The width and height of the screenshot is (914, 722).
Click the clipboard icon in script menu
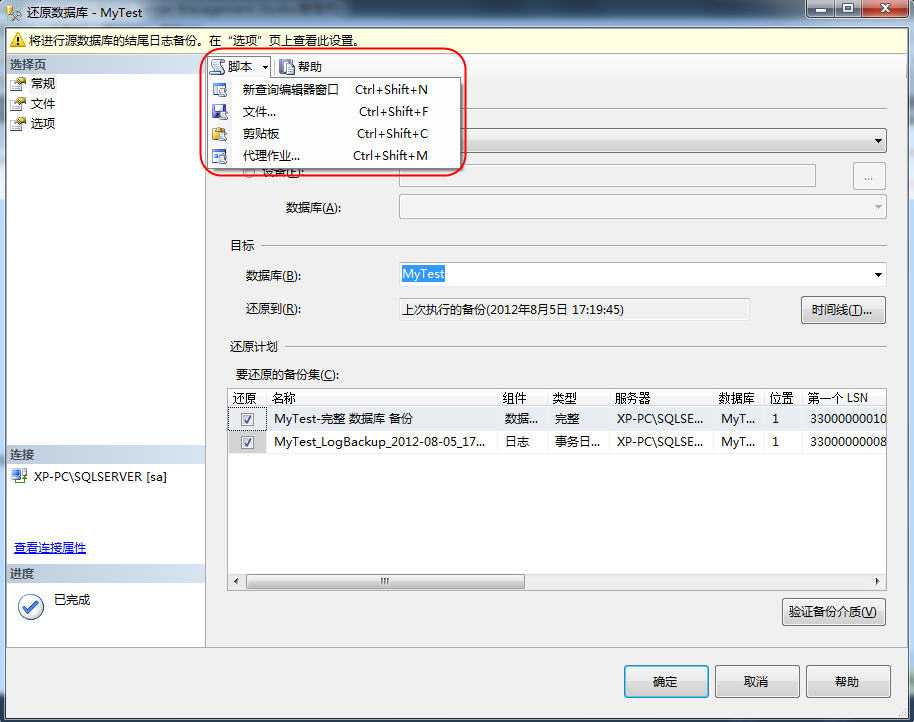[220, 134]
